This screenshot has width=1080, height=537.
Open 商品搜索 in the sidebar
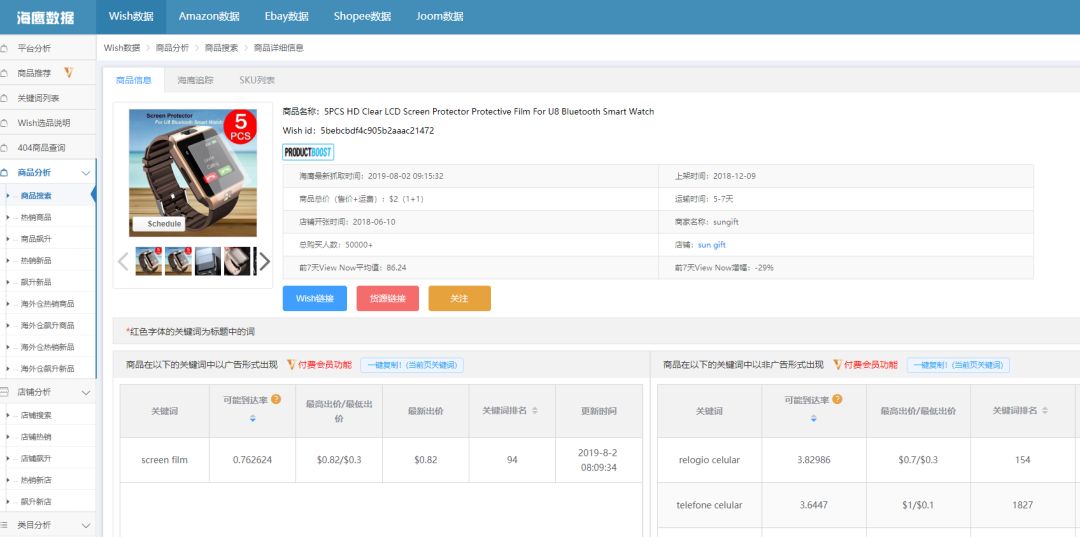(36, 196)
